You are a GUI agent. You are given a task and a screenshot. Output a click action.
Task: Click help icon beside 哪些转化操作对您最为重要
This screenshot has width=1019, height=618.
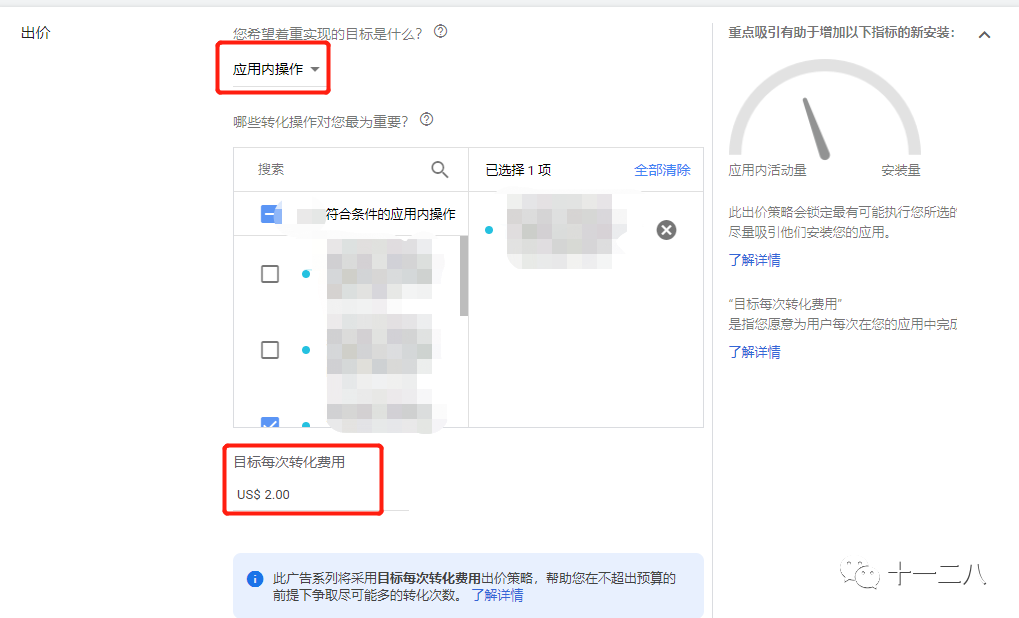coord(425,119)
